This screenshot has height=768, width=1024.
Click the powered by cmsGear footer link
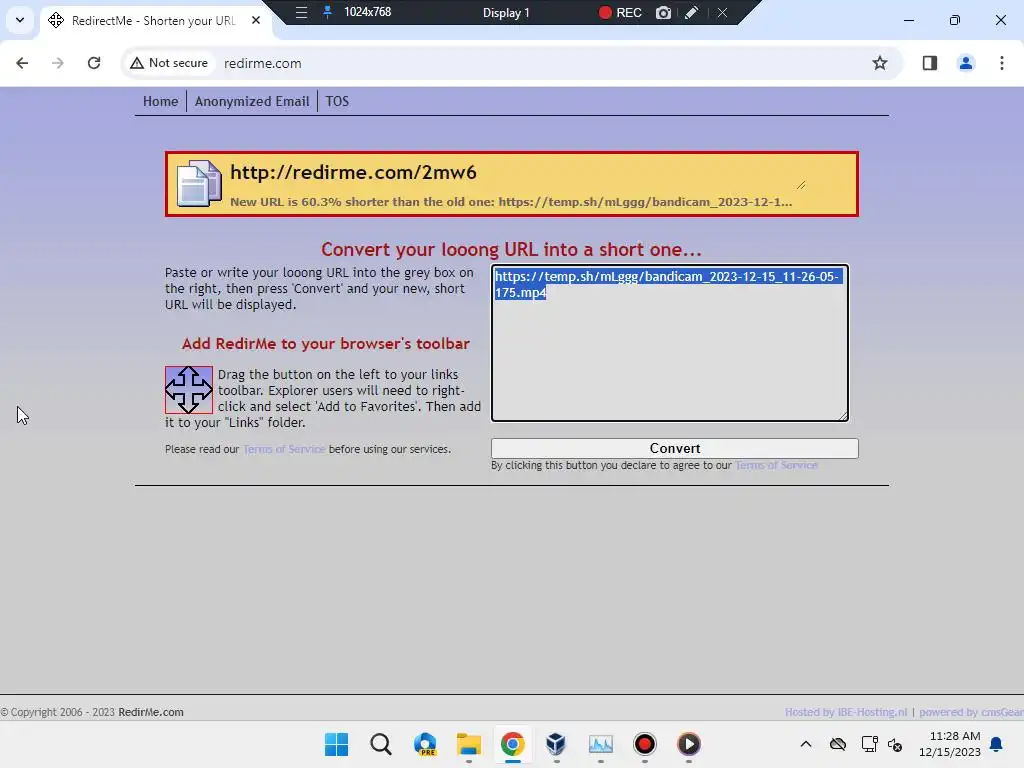[971, 712]
